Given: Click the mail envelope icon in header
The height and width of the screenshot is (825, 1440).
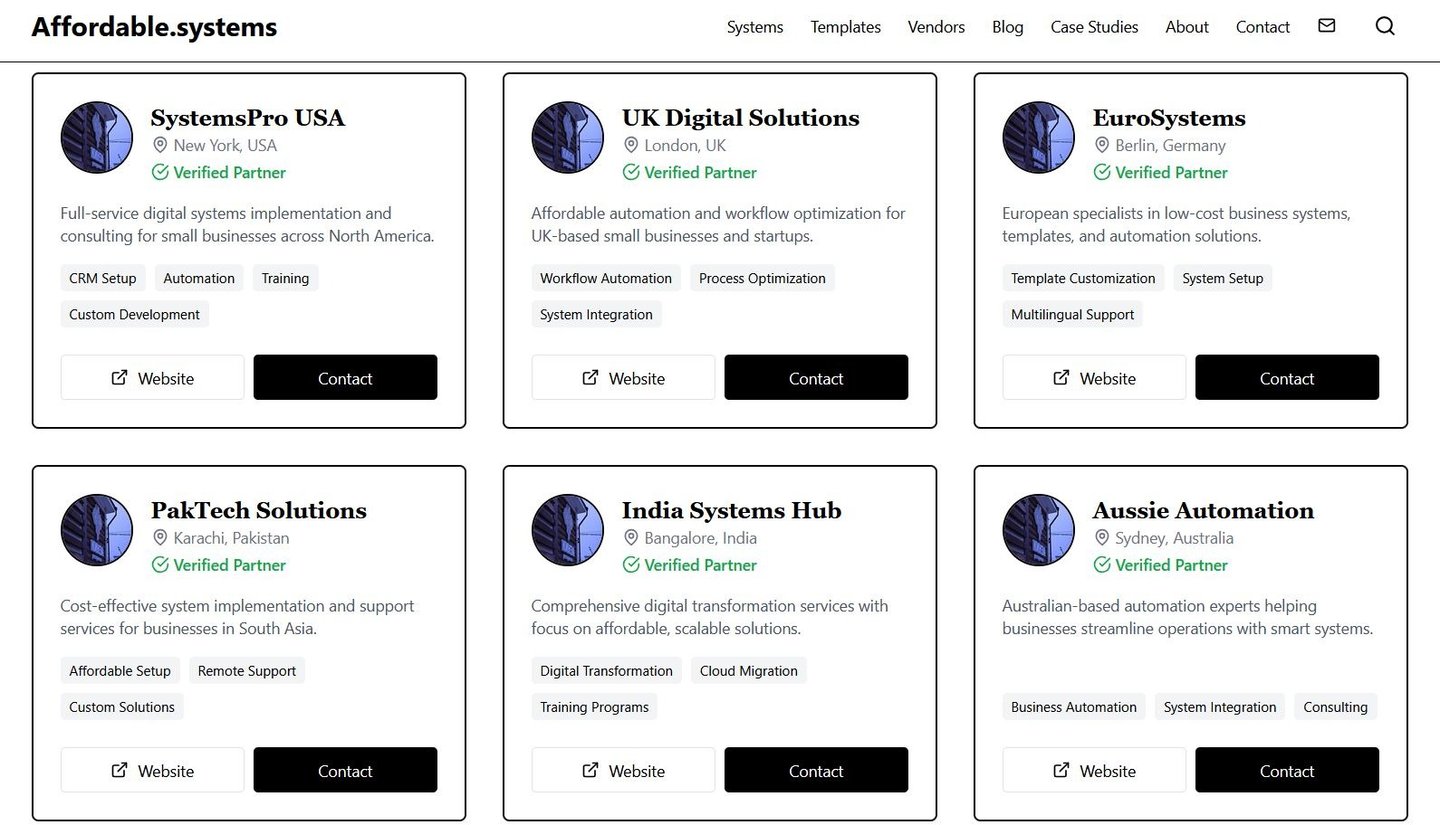Looking at the screenshot, I should point(1326,26).
